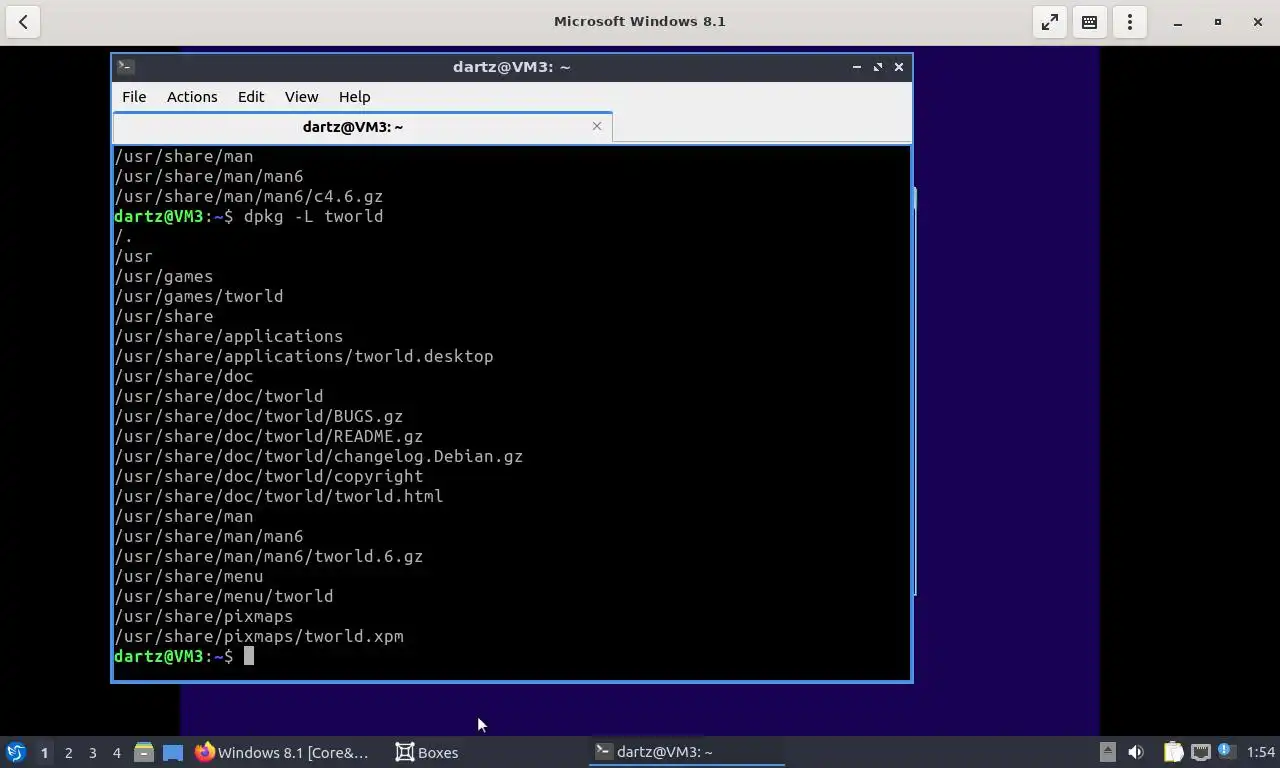Click the /usr/share/doc/tworld/tworld.html line
Screen dimensions: 1280x768
[x=279, y=496]
